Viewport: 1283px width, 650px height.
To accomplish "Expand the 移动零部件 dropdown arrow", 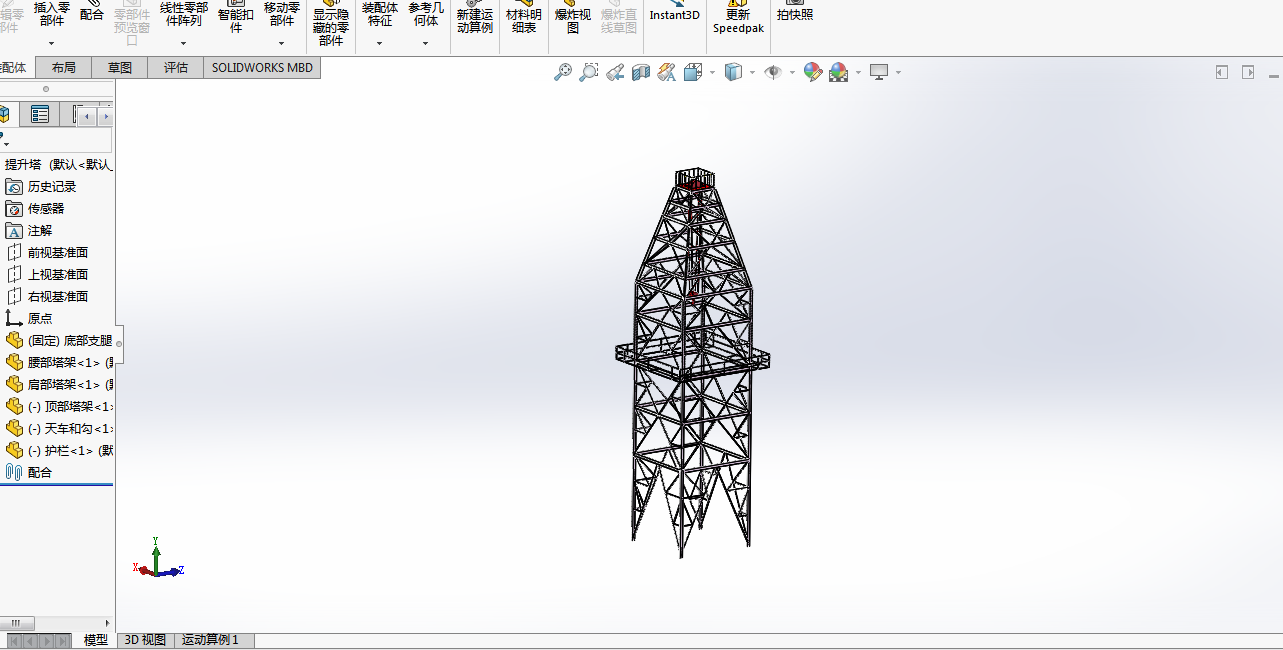I will coord(281,43).
